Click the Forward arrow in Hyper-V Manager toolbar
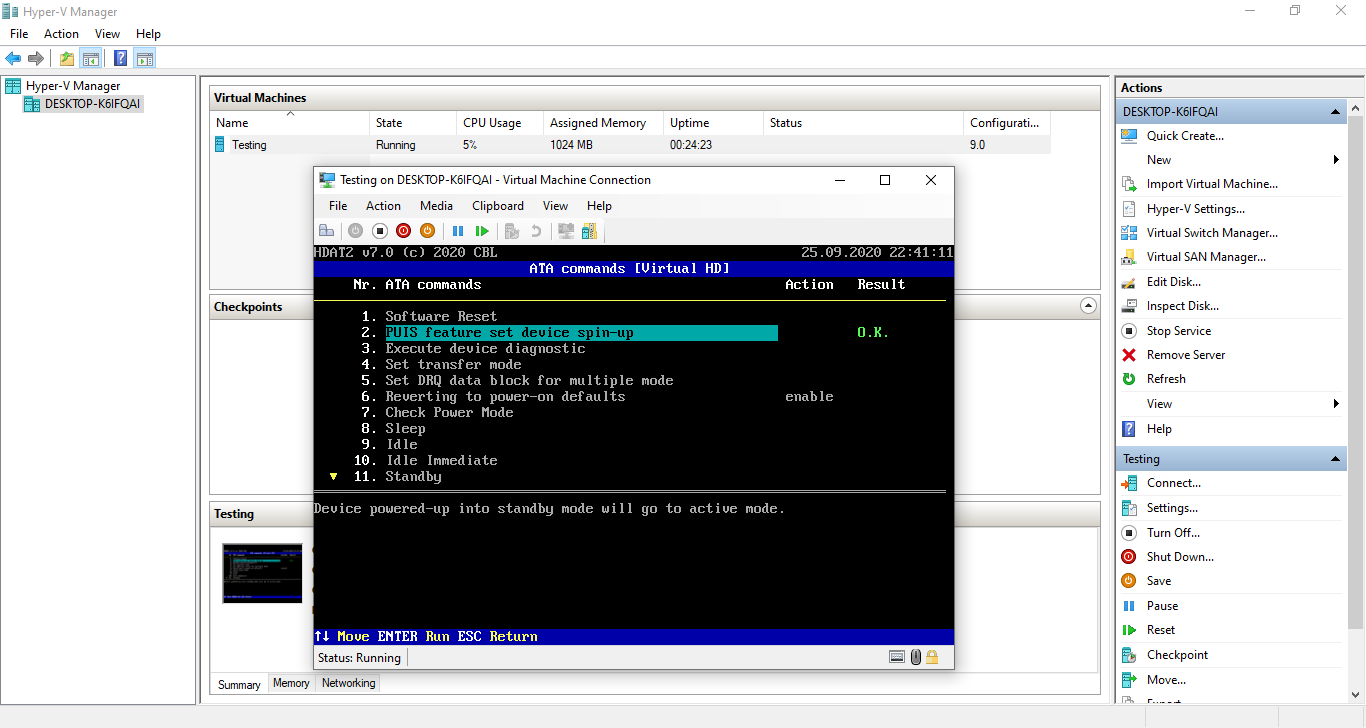The image size is (1366, 728). [36, 59]
